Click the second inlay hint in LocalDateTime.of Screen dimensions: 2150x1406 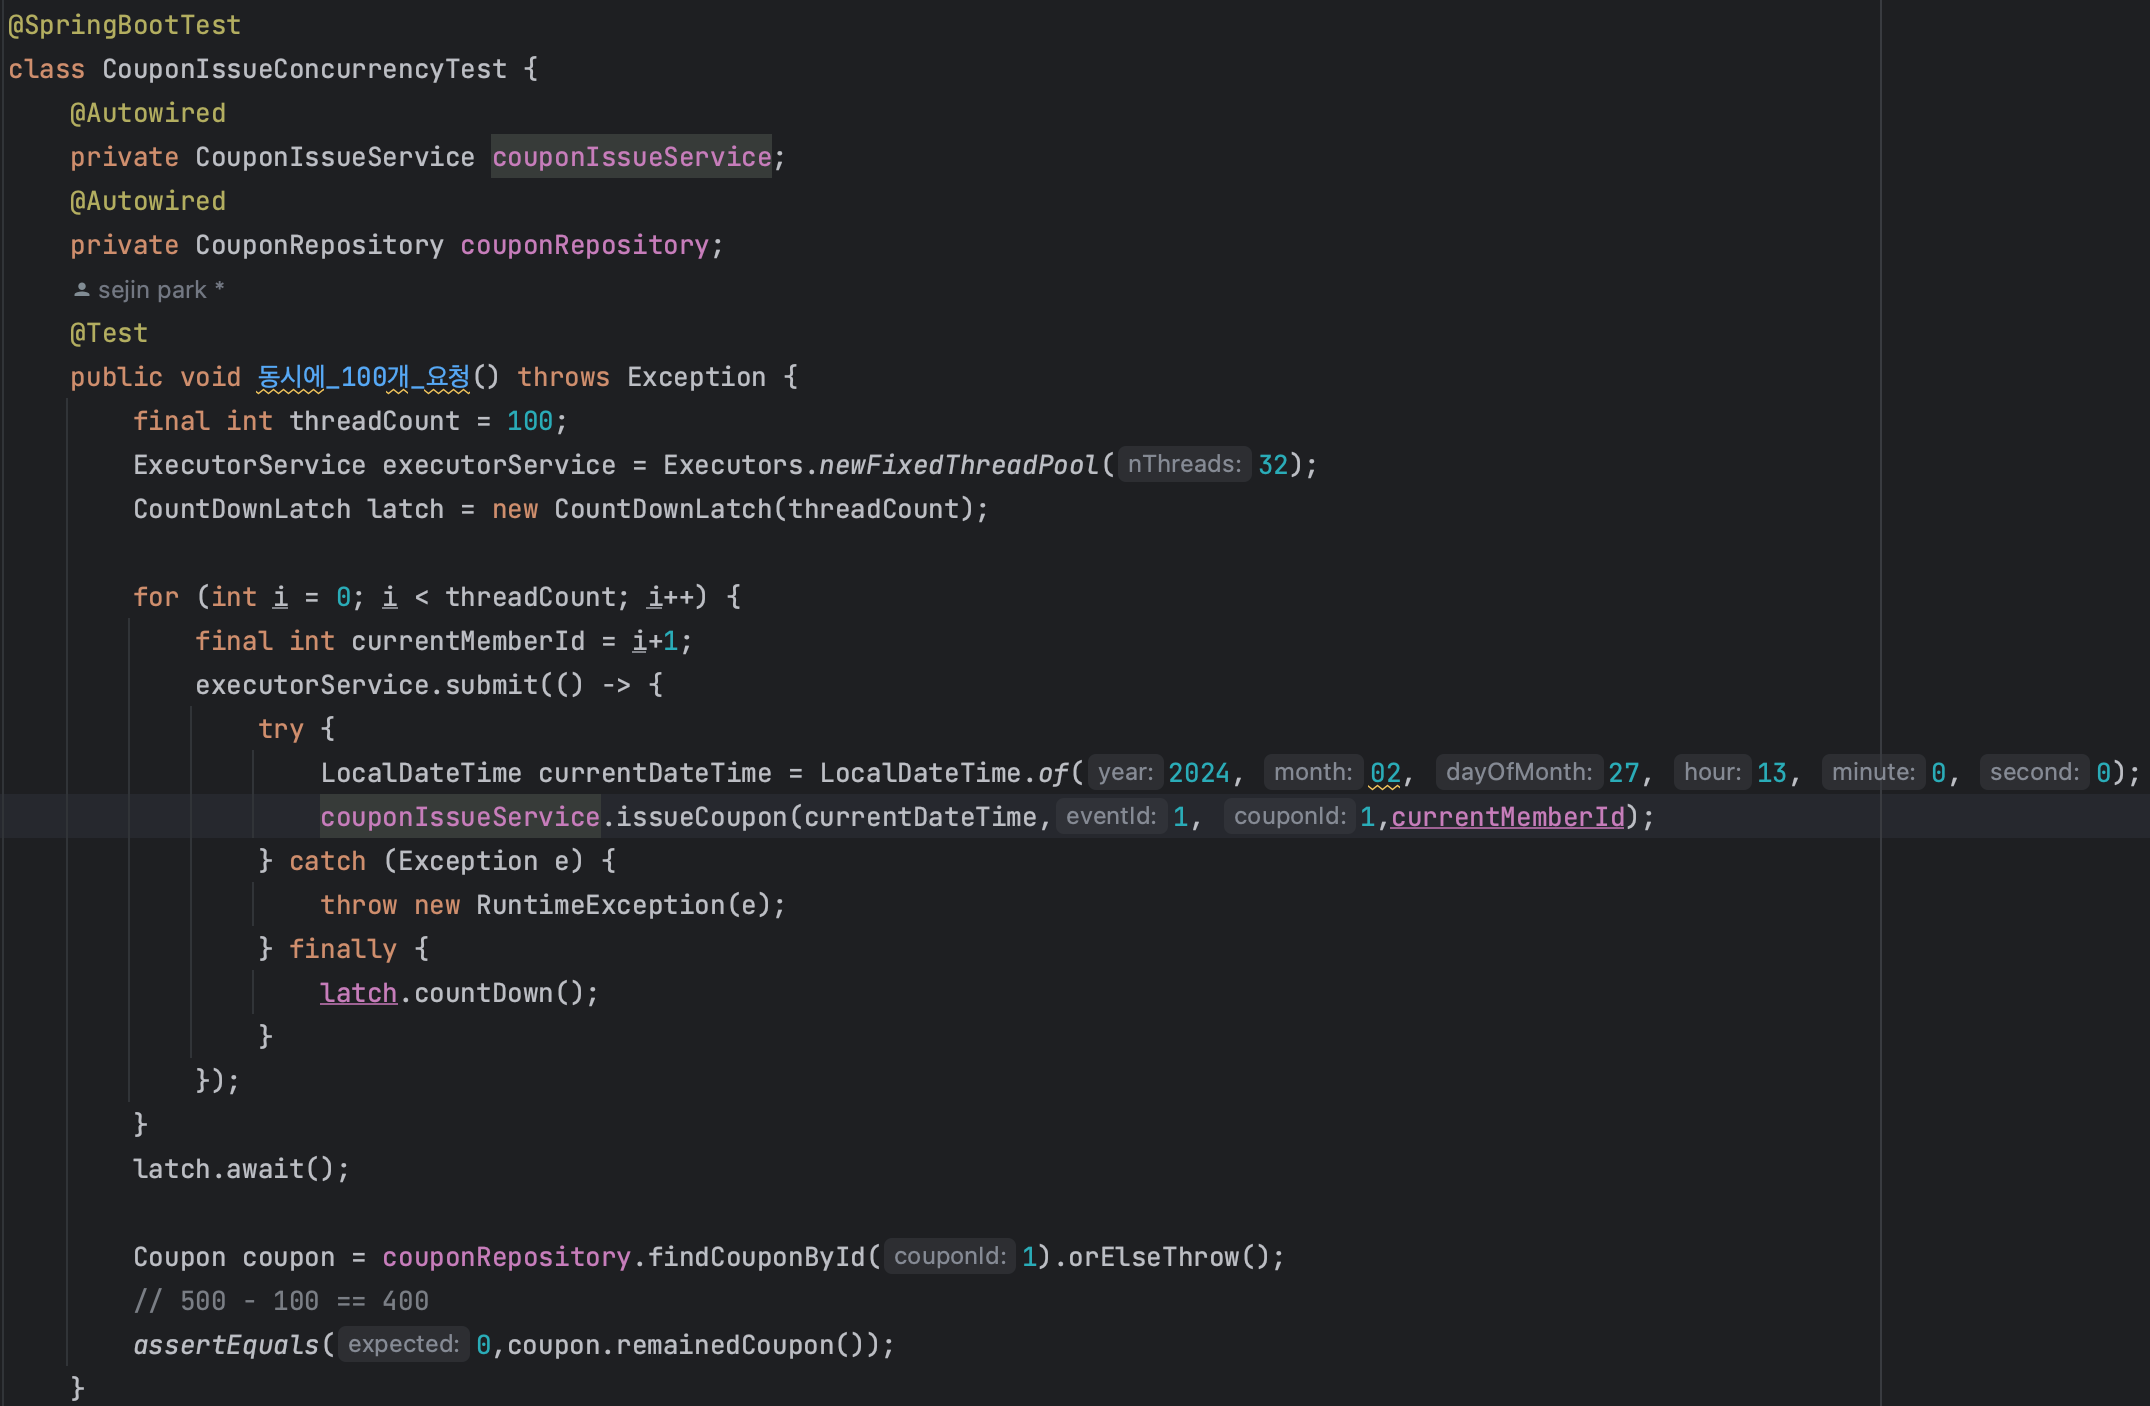click(x=1313, y=772)
